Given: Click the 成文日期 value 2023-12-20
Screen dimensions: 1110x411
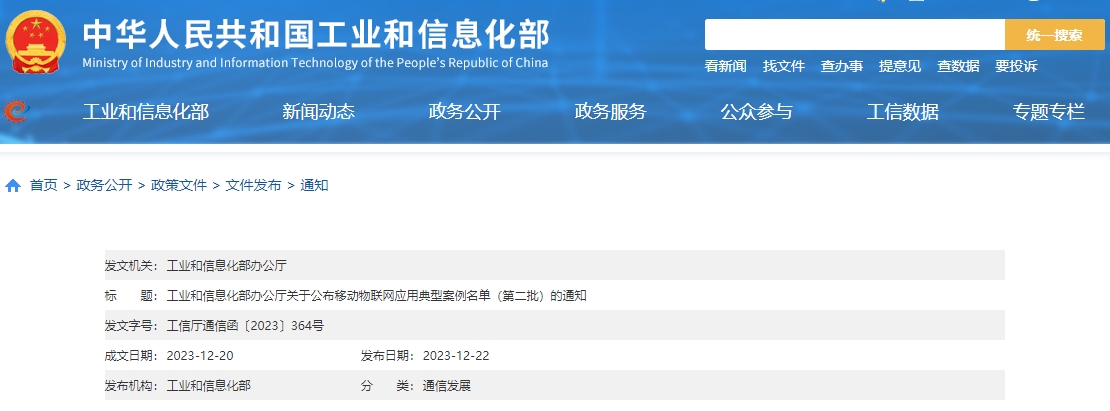Looking at the screenshot, I should [200, 356].
